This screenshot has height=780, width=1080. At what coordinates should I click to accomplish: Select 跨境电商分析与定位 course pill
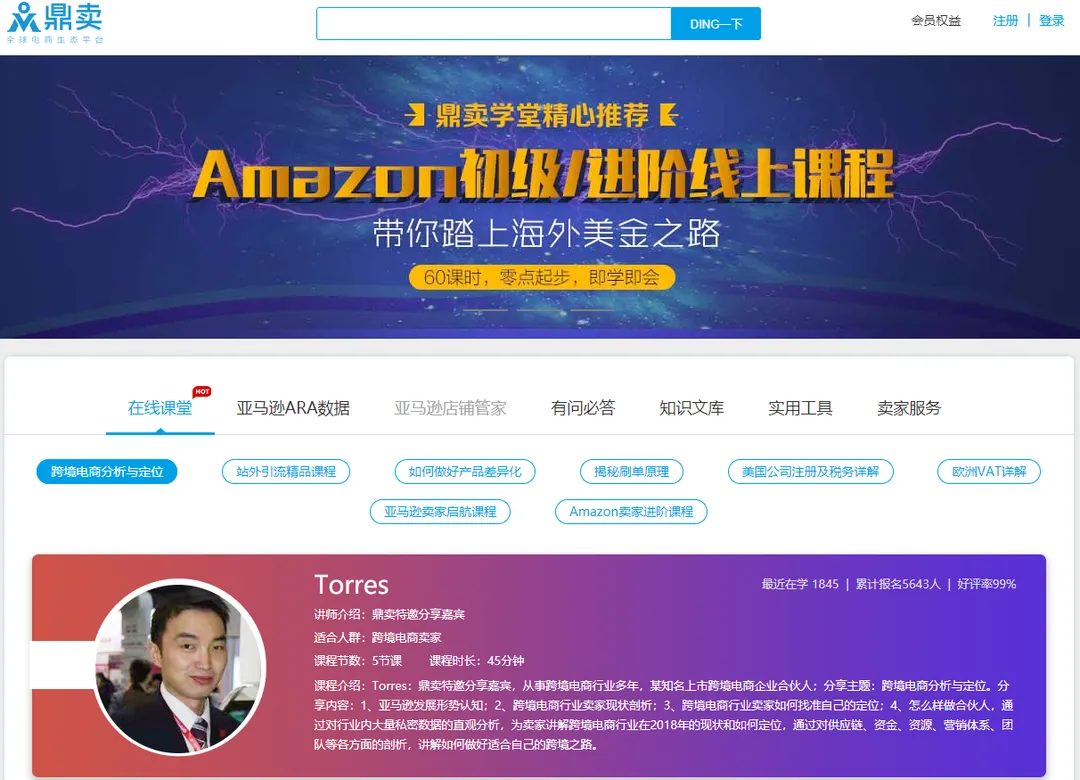click(x=107, y=471)
